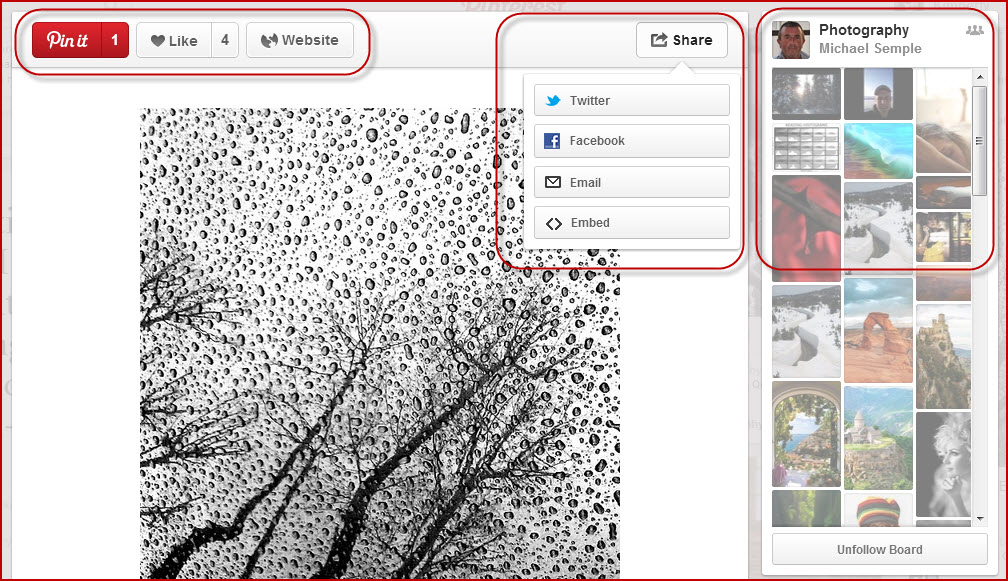Viewport: 1008px width, 581px height.
Task: Click the pin count badge showing 1
Action: (115, 40)
